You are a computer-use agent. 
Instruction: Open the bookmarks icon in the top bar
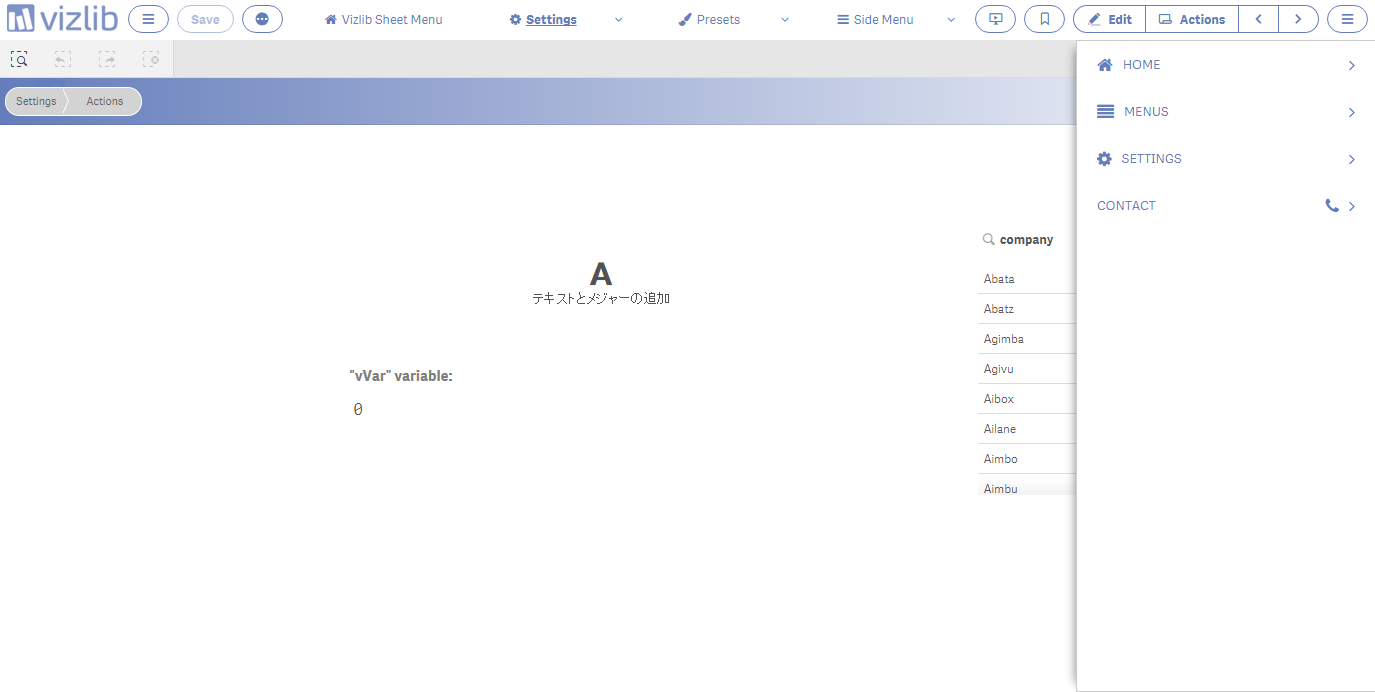[1044, 19]
